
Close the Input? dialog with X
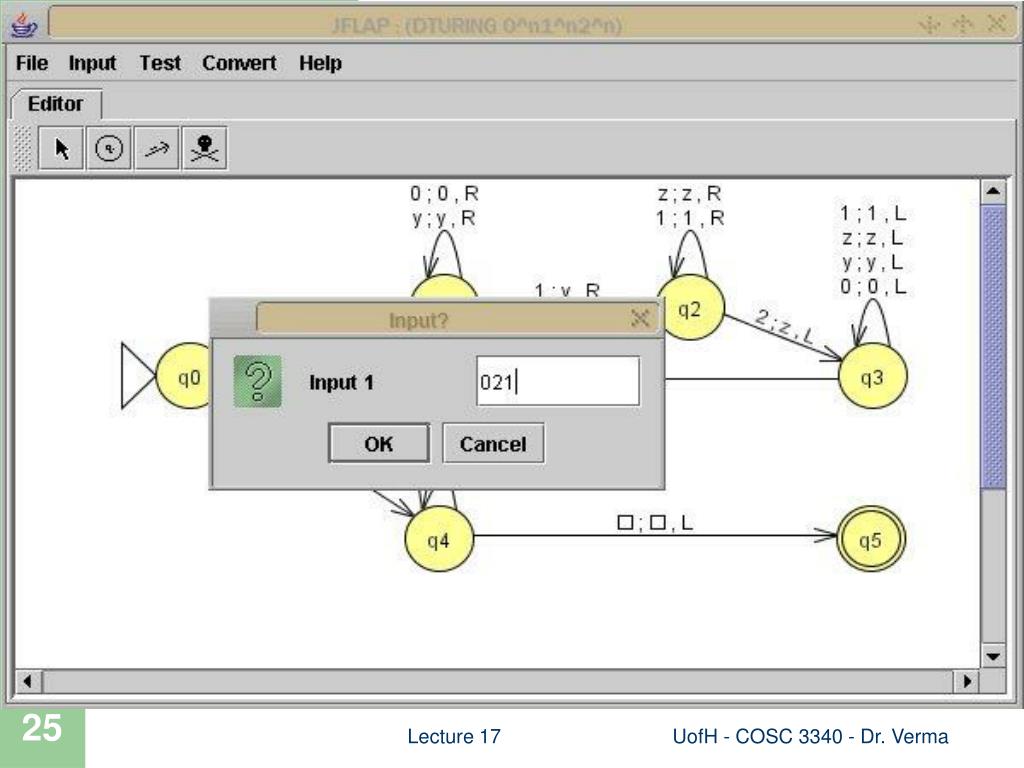[640, 319]
